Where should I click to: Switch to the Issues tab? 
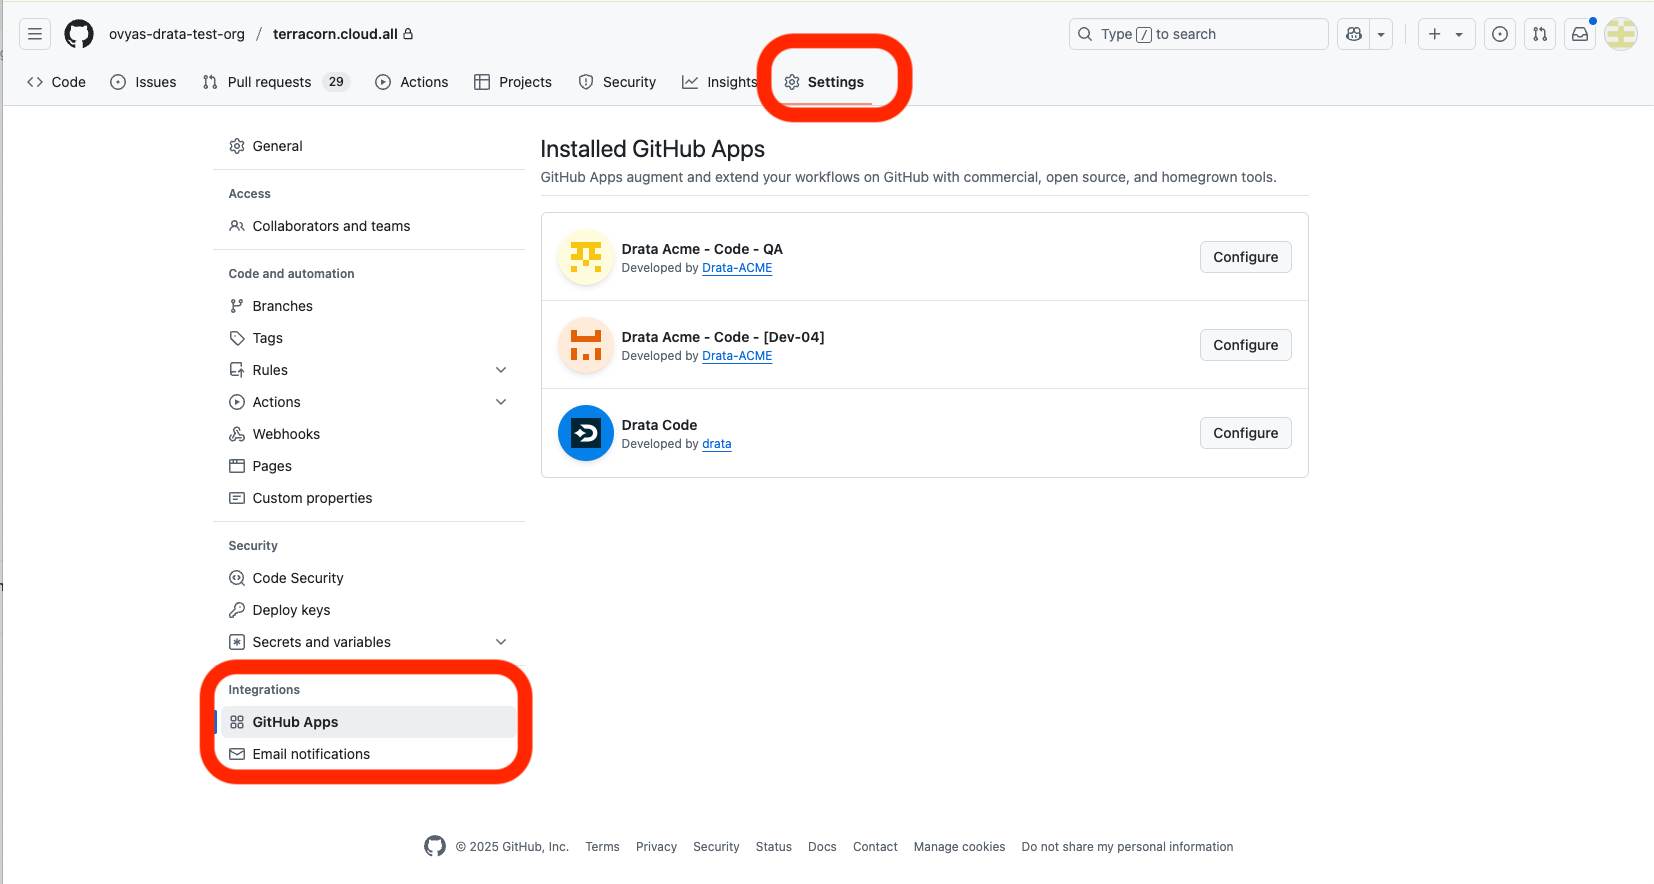[x=143, y=82]
